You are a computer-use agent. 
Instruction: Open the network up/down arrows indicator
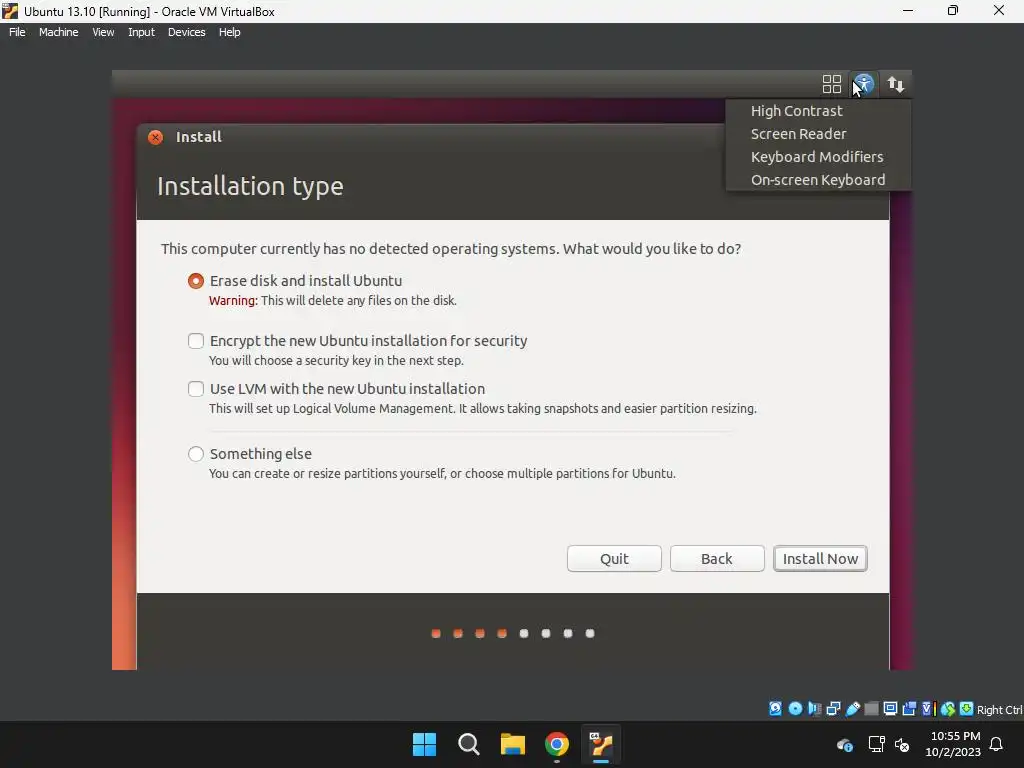[x=895, y=84]
